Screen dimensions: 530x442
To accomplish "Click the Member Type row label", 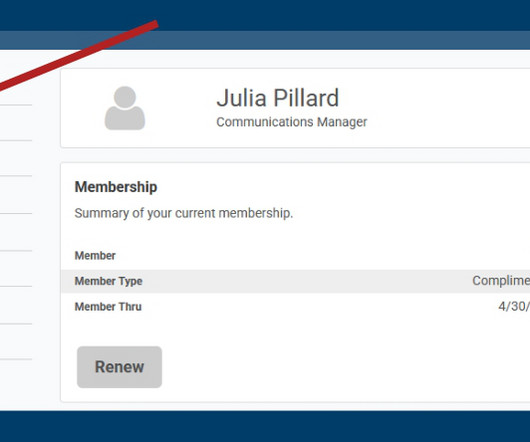I will (108, 281).
